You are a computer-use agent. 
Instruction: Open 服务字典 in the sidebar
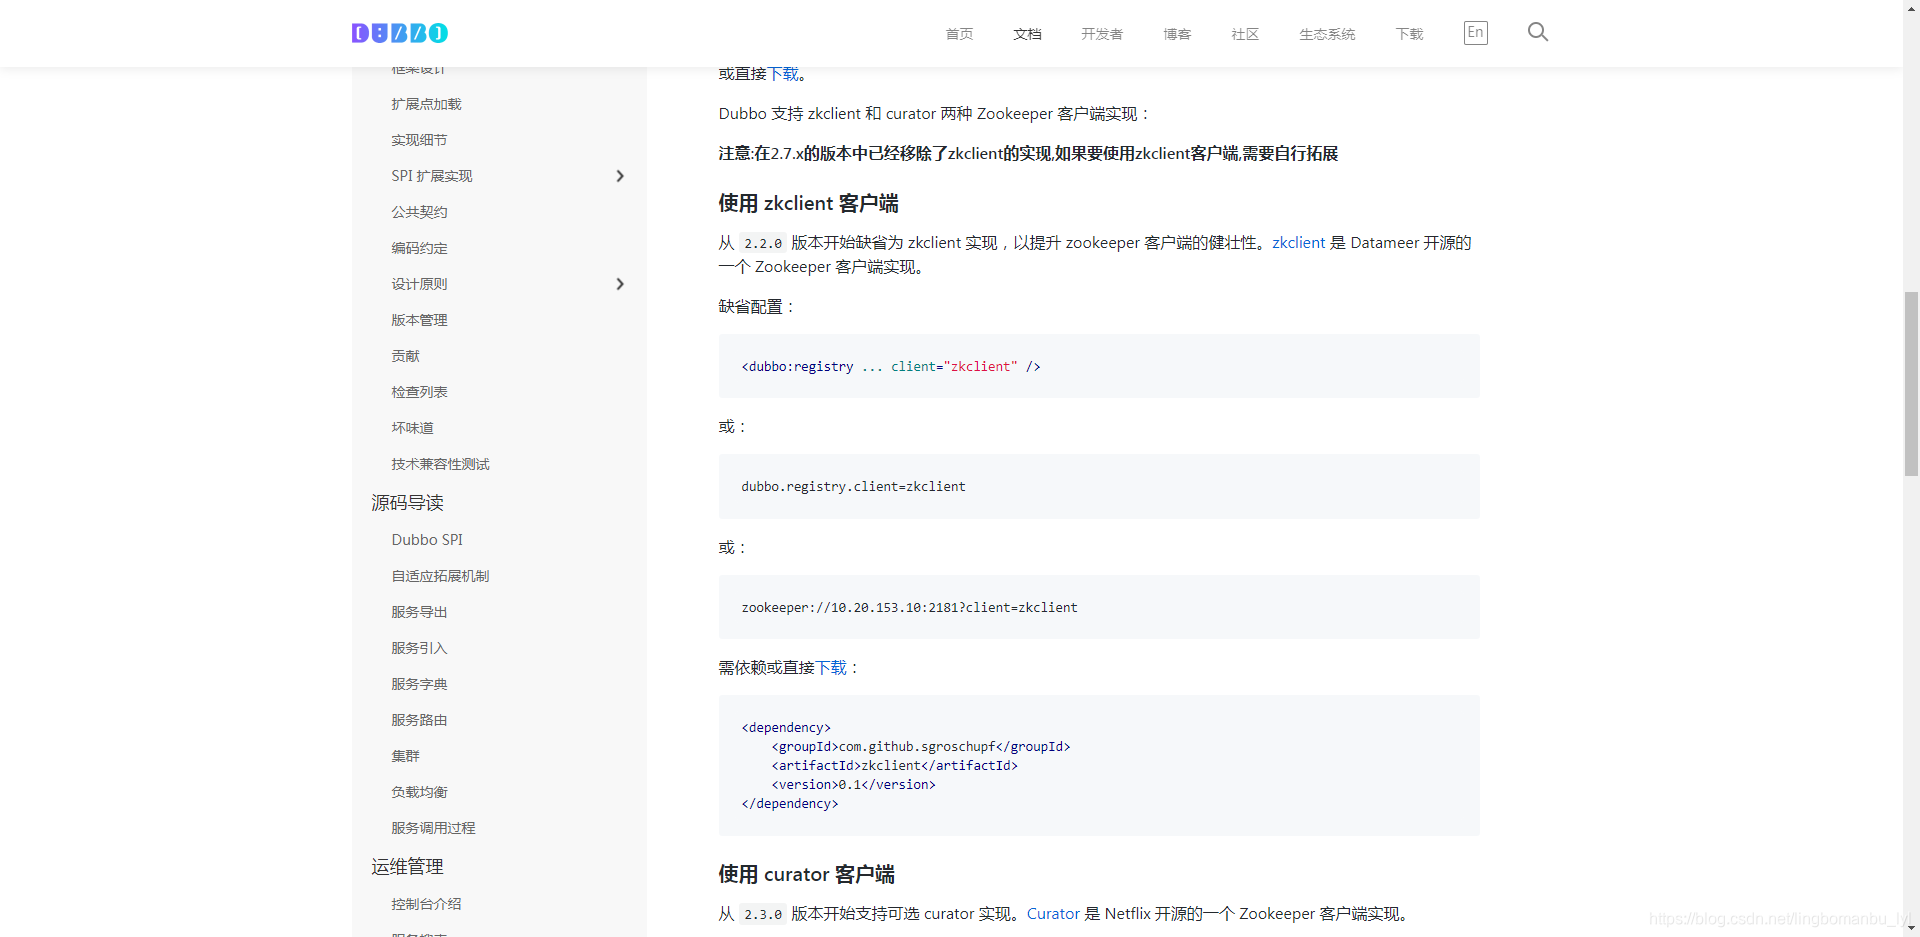point(419,684)
